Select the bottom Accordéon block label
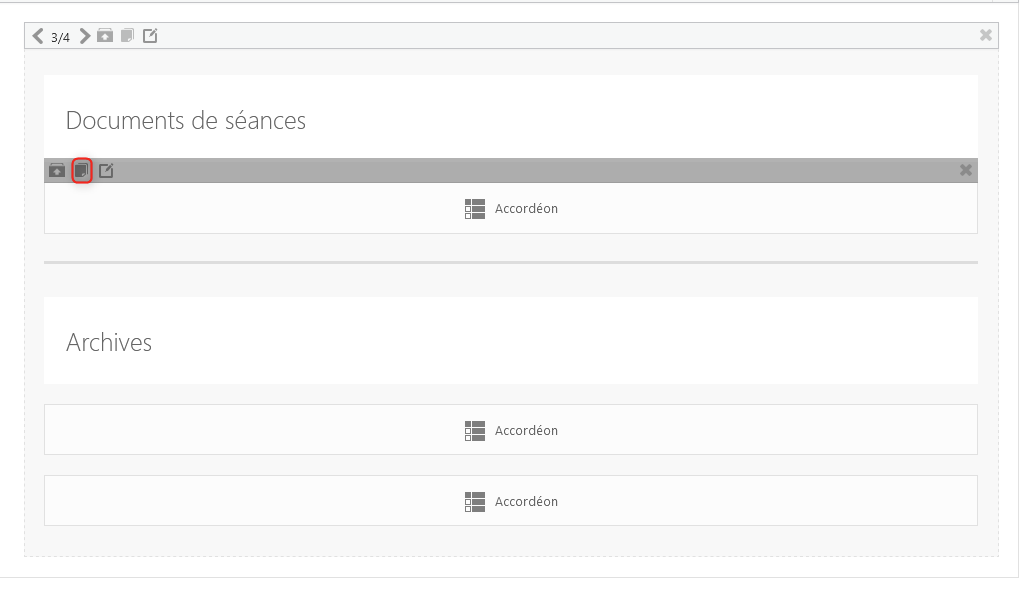 point(526,501)
